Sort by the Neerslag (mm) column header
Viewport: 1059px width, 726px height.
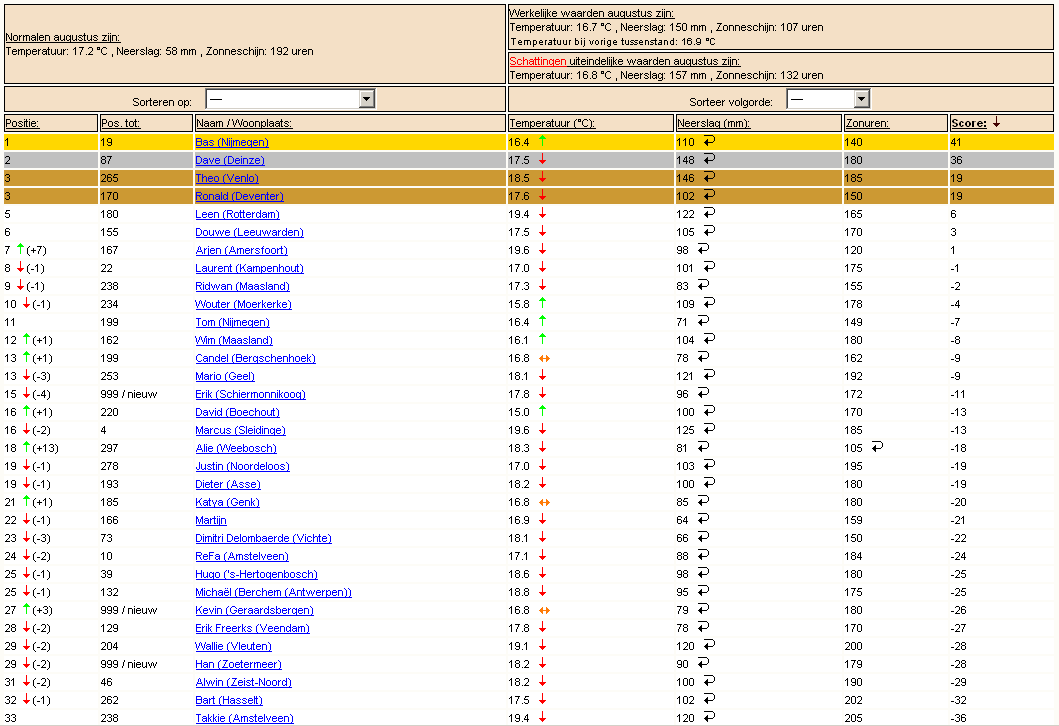[x=714, y=124]
